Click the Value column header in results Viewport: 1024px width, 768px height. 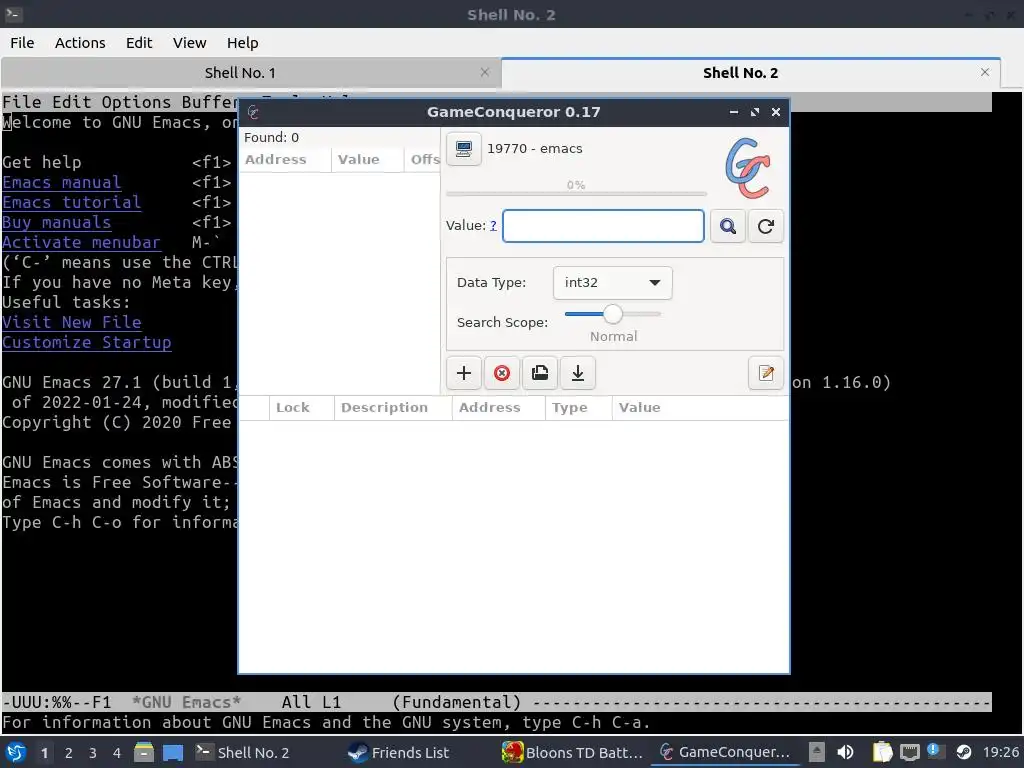[x=367, y=159]
